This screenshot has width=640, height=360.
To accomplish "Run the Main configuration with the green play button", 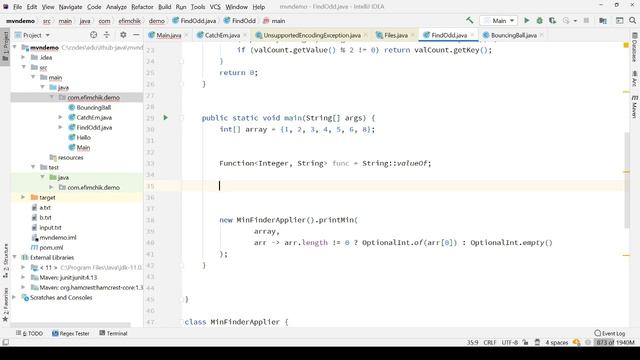I will [527, 20].
